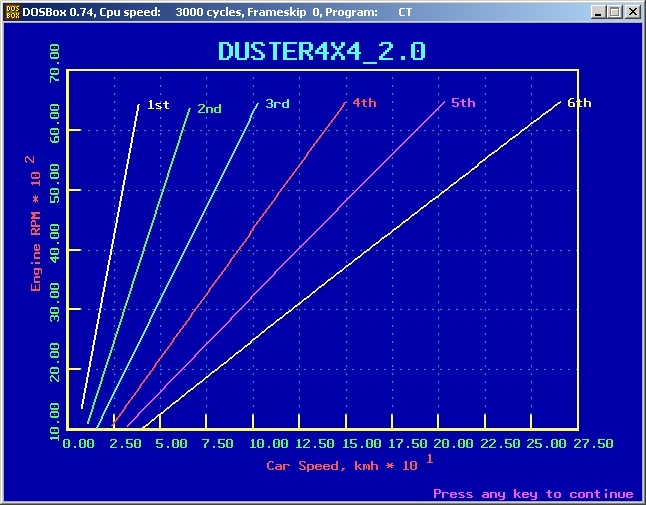Click the 50.00 RPM axis value
Image resolution: width=646 pixels, height=505 pixels.
click(x=54, y=183)
